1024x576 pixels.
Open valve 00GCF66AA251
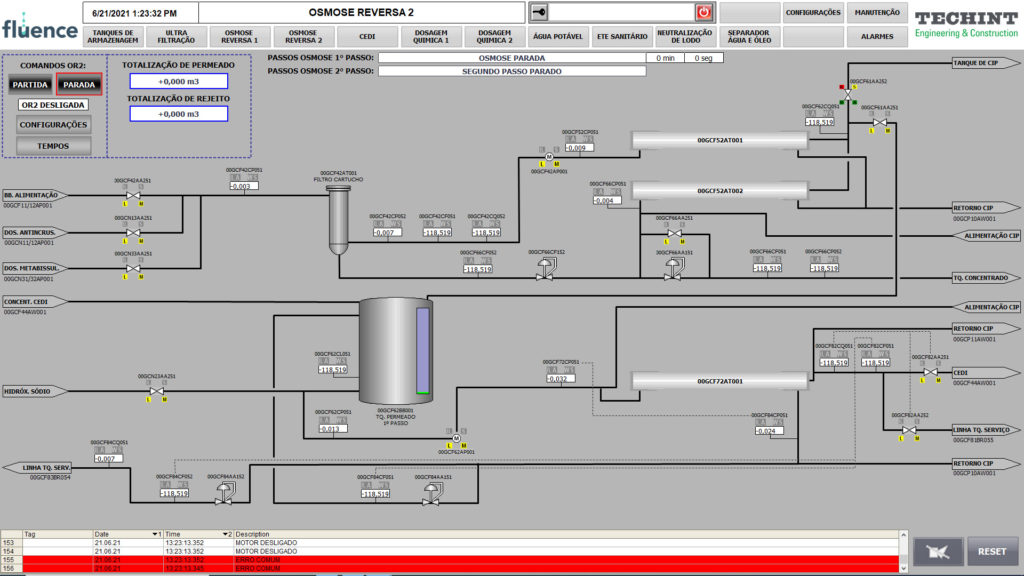click(675, 233)
